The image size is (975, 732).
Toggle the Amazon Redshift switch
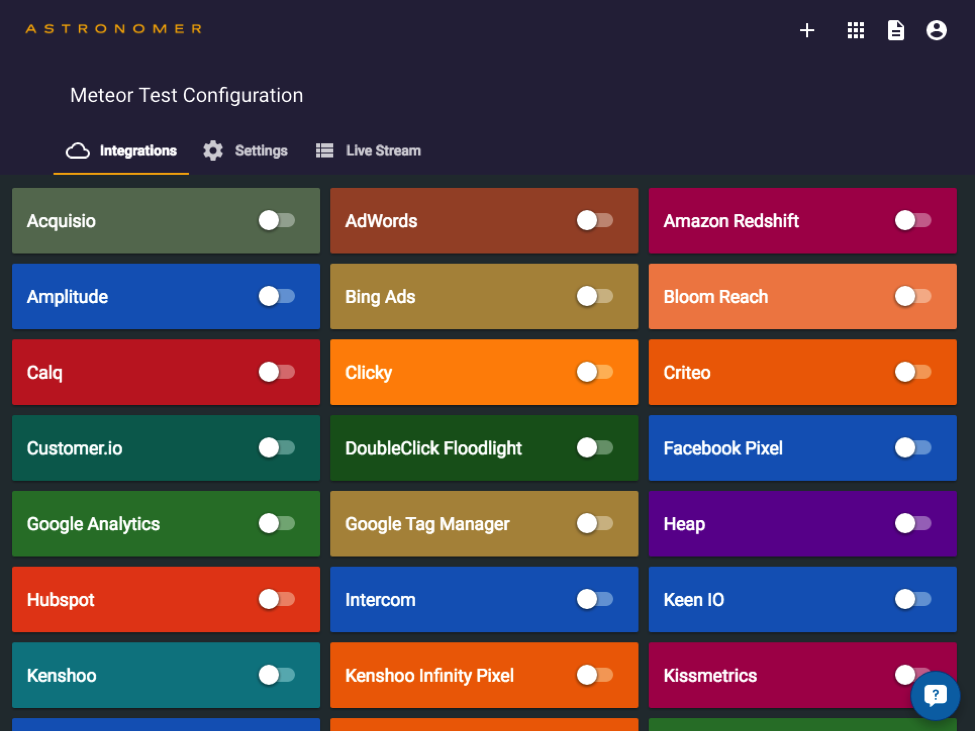click(913, 220)
